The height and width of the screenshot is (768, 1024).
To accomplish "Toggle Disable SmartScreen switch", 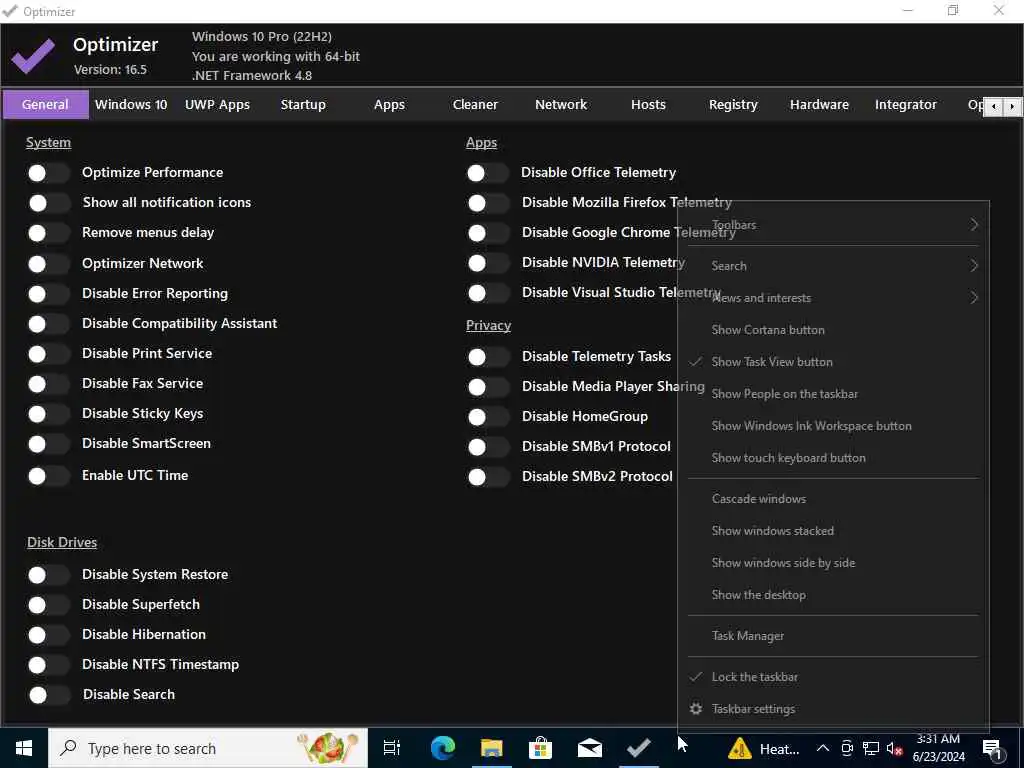I will tap(48, 444).
